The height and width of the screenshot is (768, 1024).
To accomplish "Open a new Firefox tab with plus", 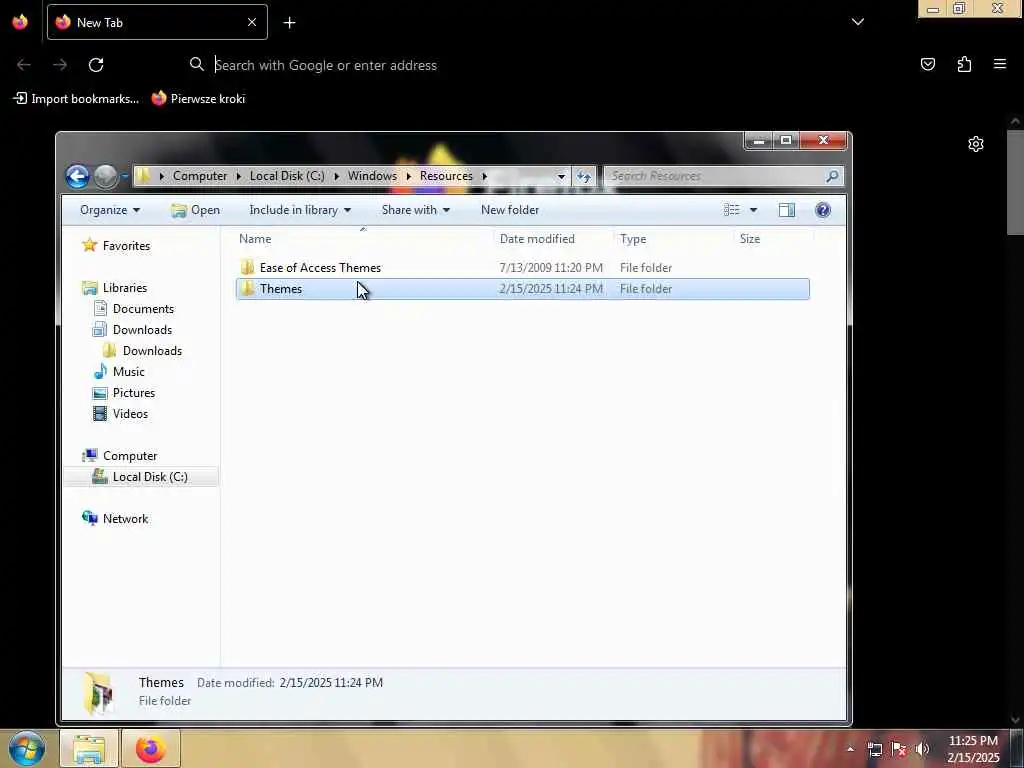I will pos(289,23).
